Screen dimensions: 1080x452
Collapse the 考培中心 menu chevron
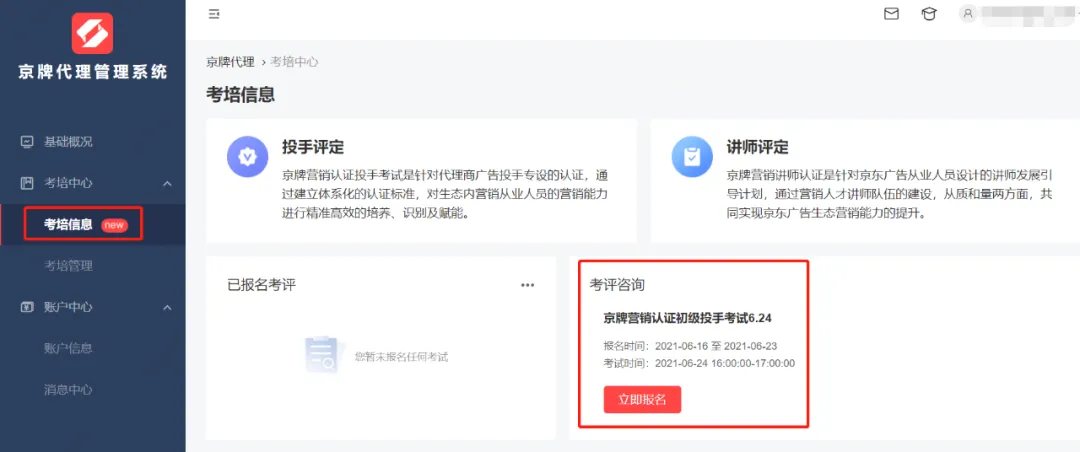[167, 183]
